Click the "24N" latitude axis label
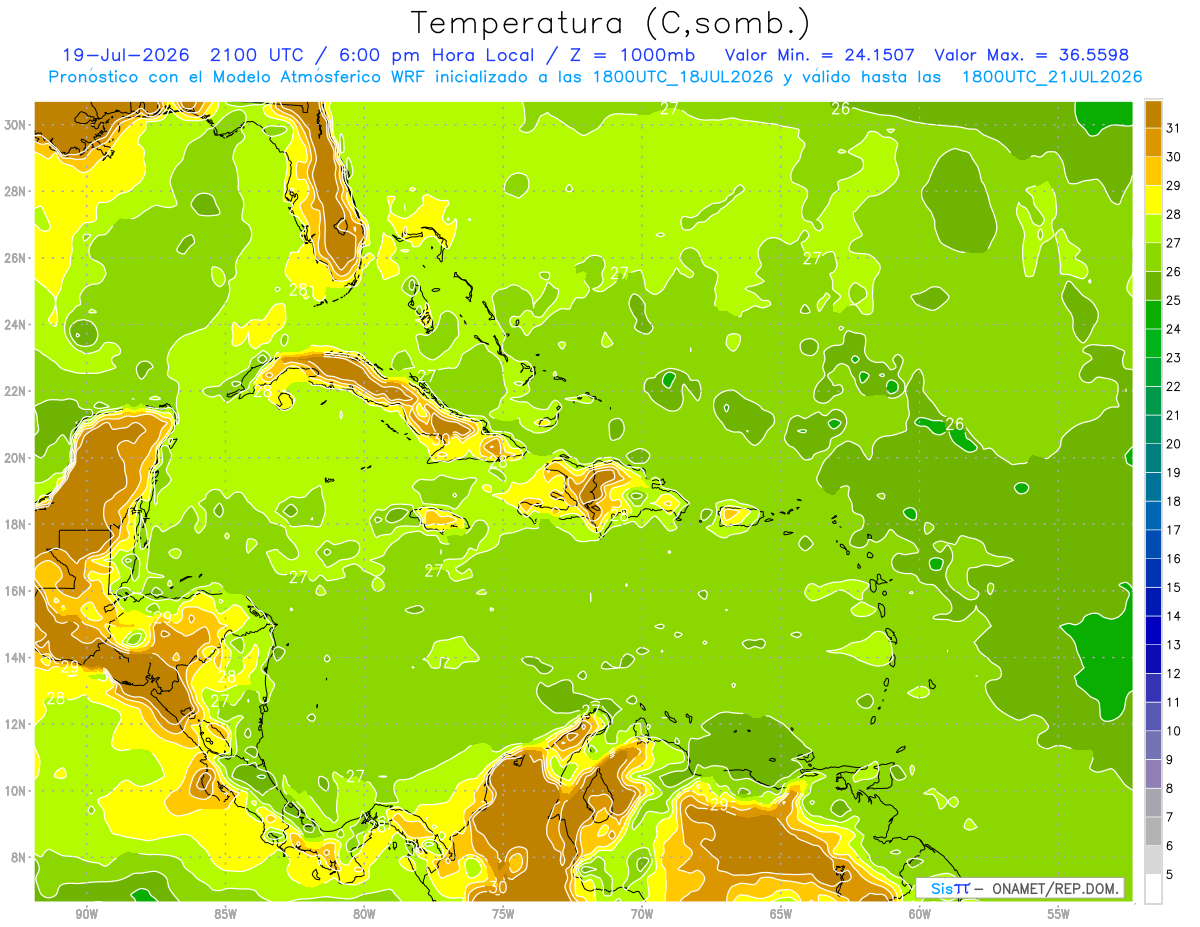 click(15, 324)
